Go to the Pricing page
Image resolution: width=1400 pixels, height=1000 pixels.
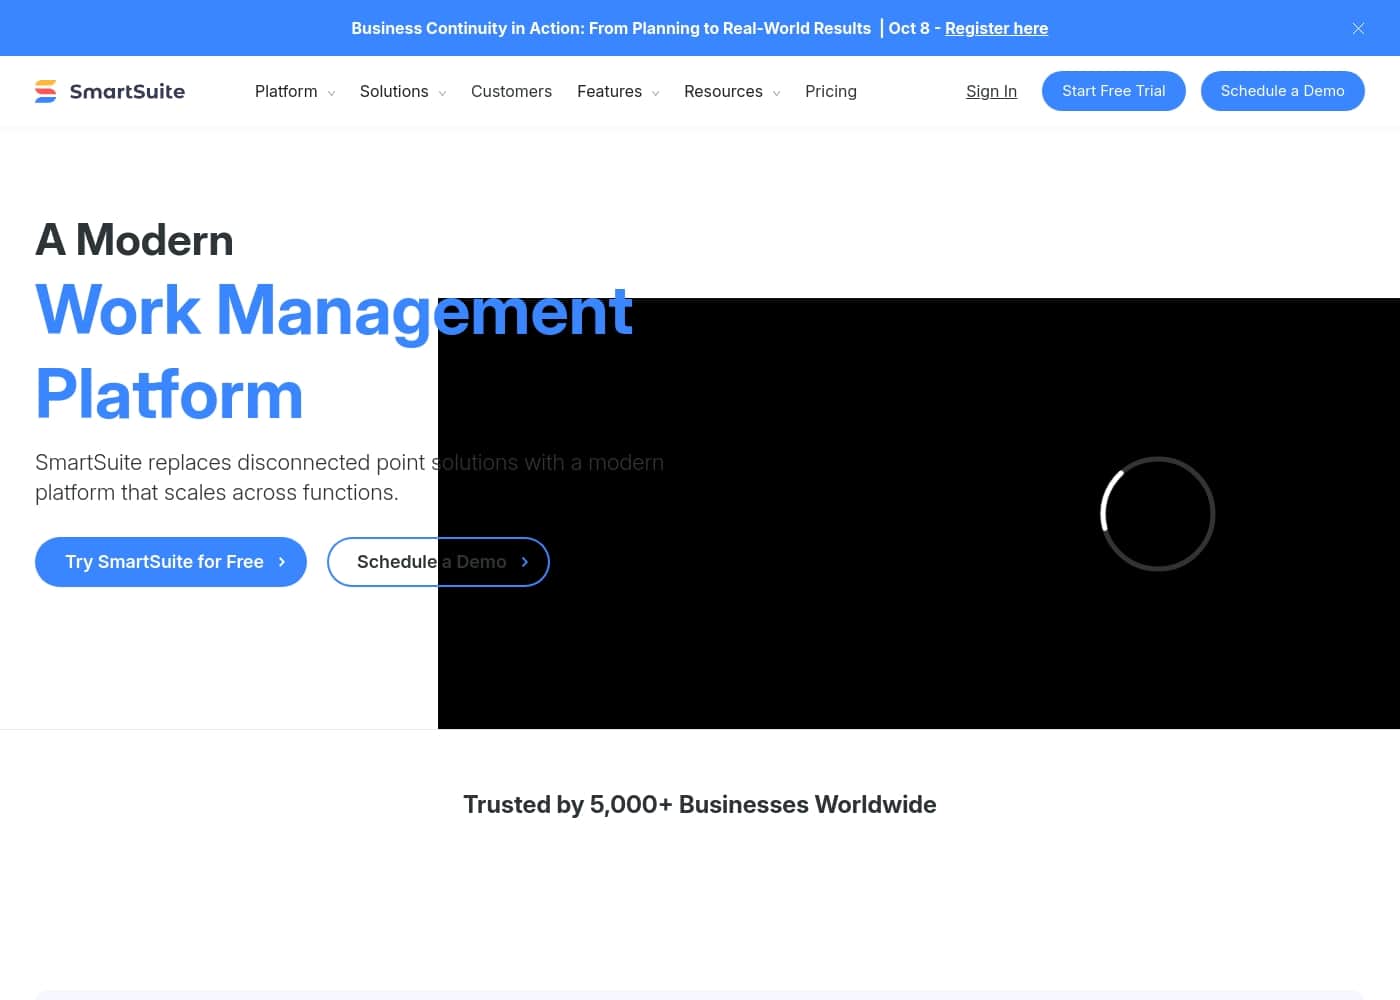tap(831, 91)
